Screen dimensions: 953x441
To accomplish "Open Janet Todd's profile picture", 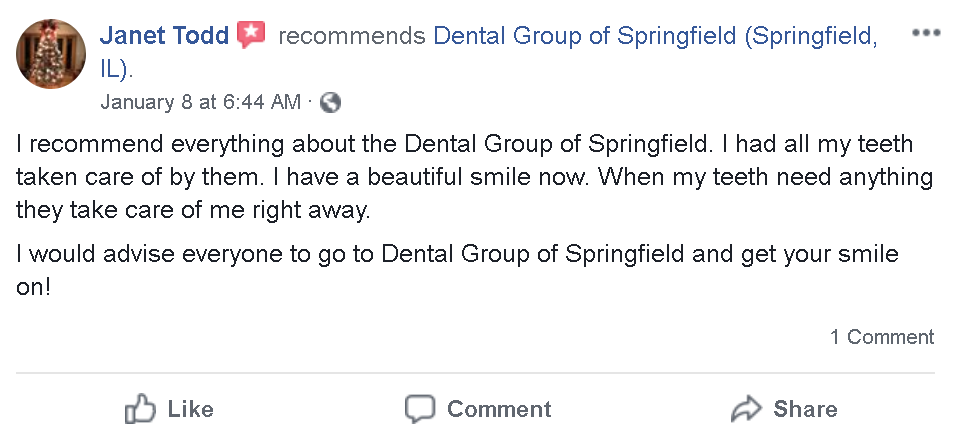I will point(50,53).
